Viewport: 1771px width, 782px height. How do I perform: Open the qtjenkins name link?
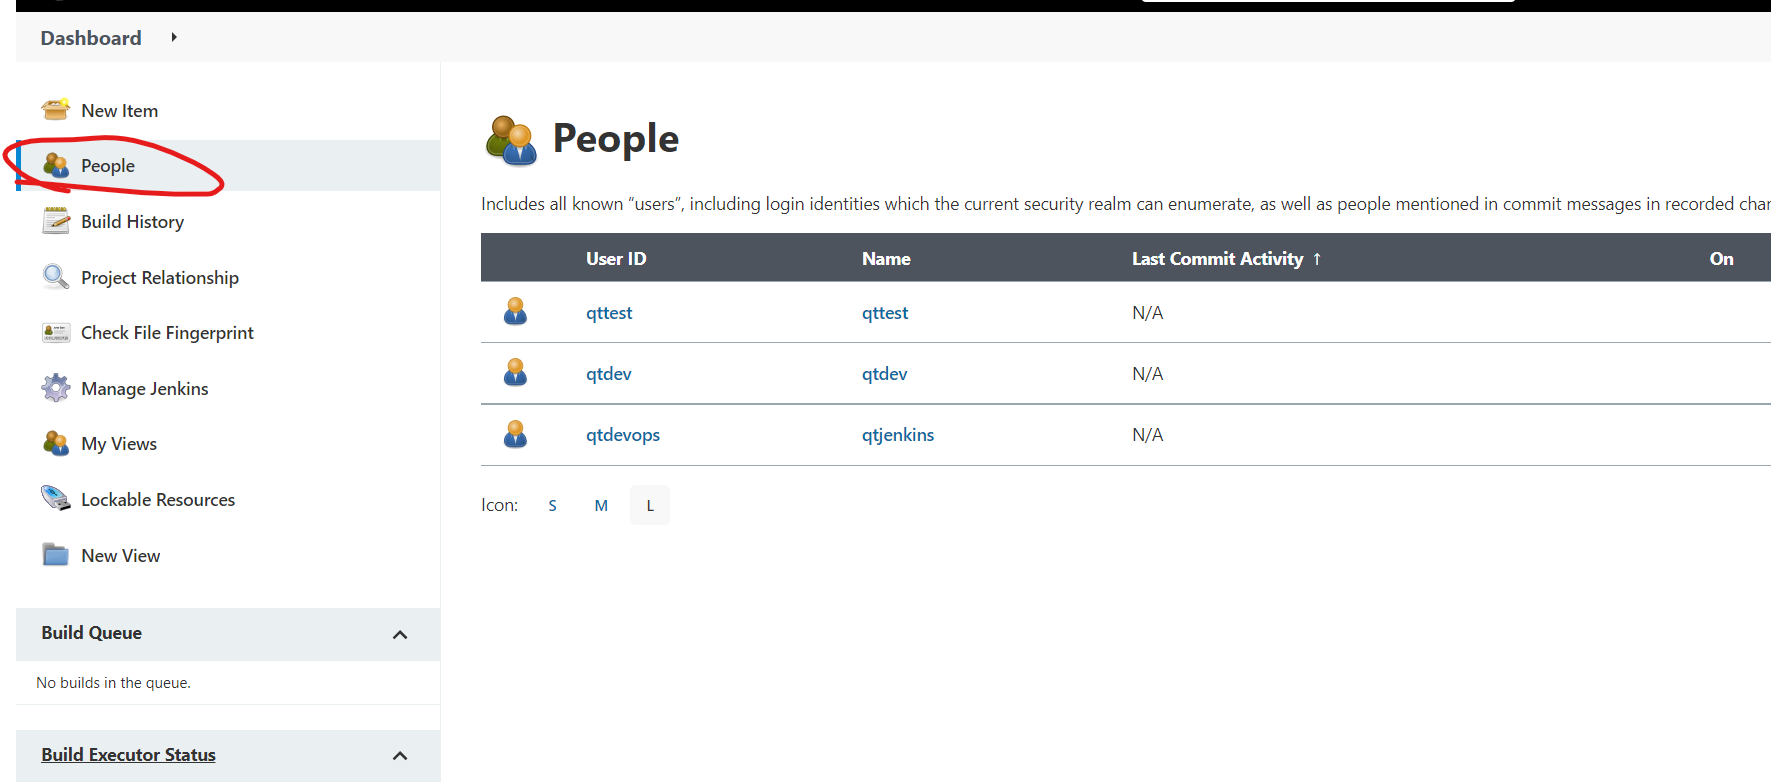[x=898, y=434]
